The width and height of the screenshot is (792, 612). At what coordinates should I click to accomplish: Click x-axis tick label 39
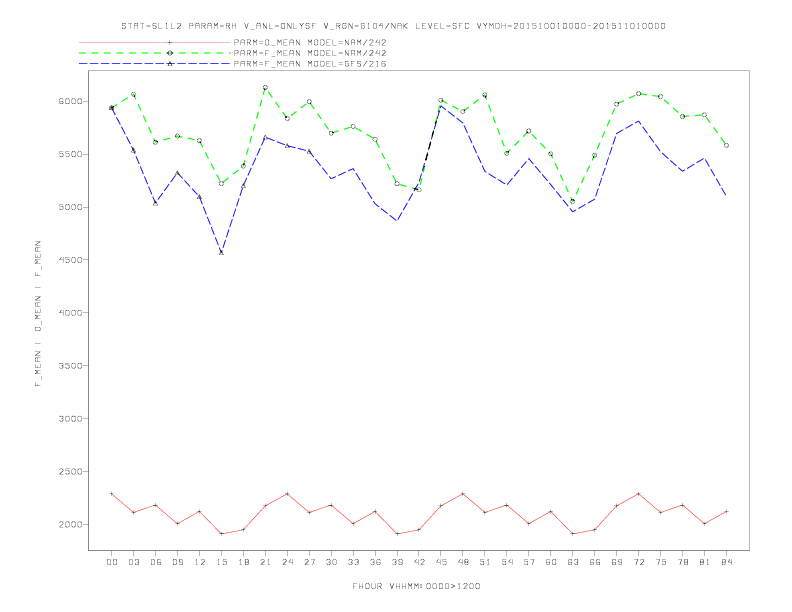pyautogui.click(x=397, y=562)
